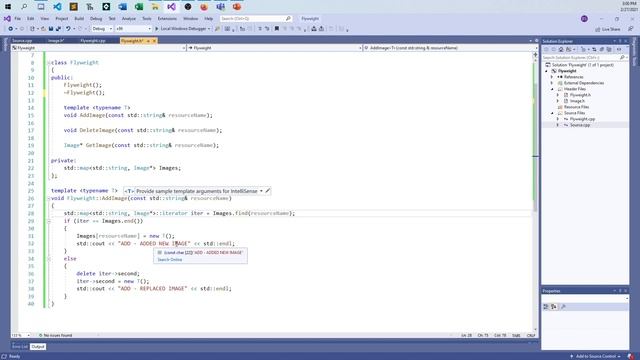
Task: Open the x86 platform dropdown
Action: pos(133,29)
